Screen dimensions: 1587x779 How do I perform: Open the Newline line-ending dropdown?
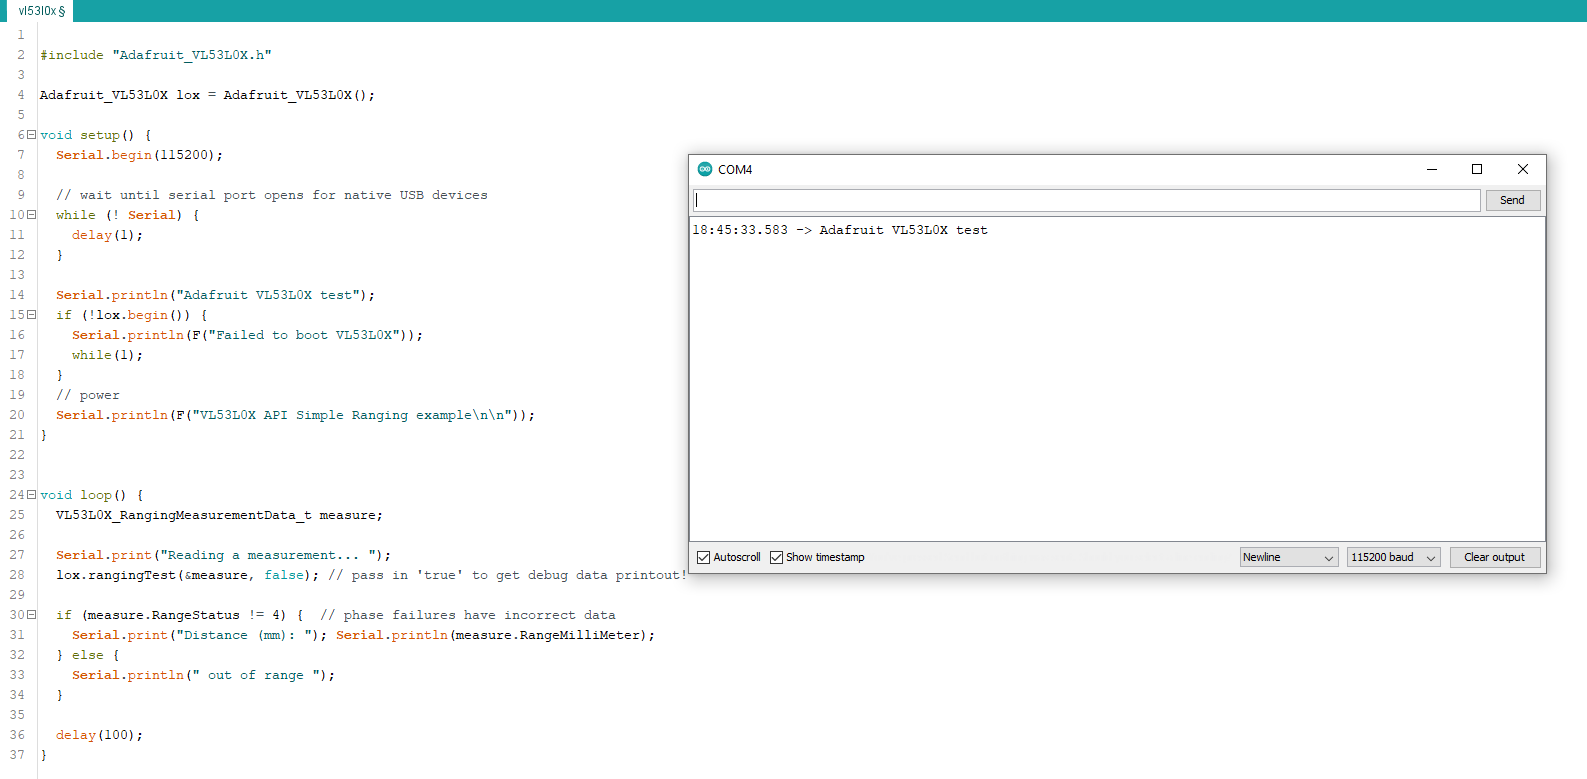pyautogui.click(x=1288, y=558)
